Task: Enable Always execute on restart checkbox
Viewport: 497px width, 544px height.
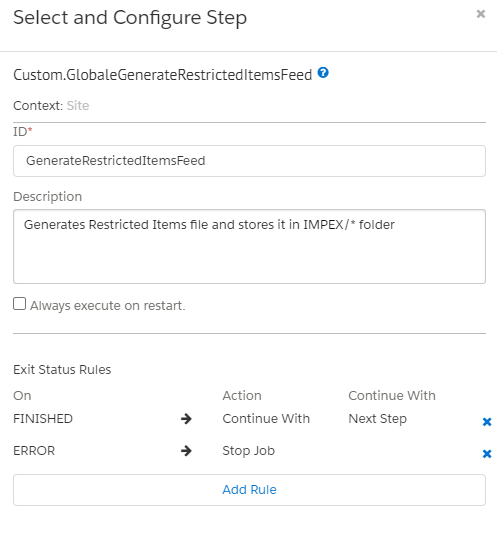Action: tap(19, 304)
